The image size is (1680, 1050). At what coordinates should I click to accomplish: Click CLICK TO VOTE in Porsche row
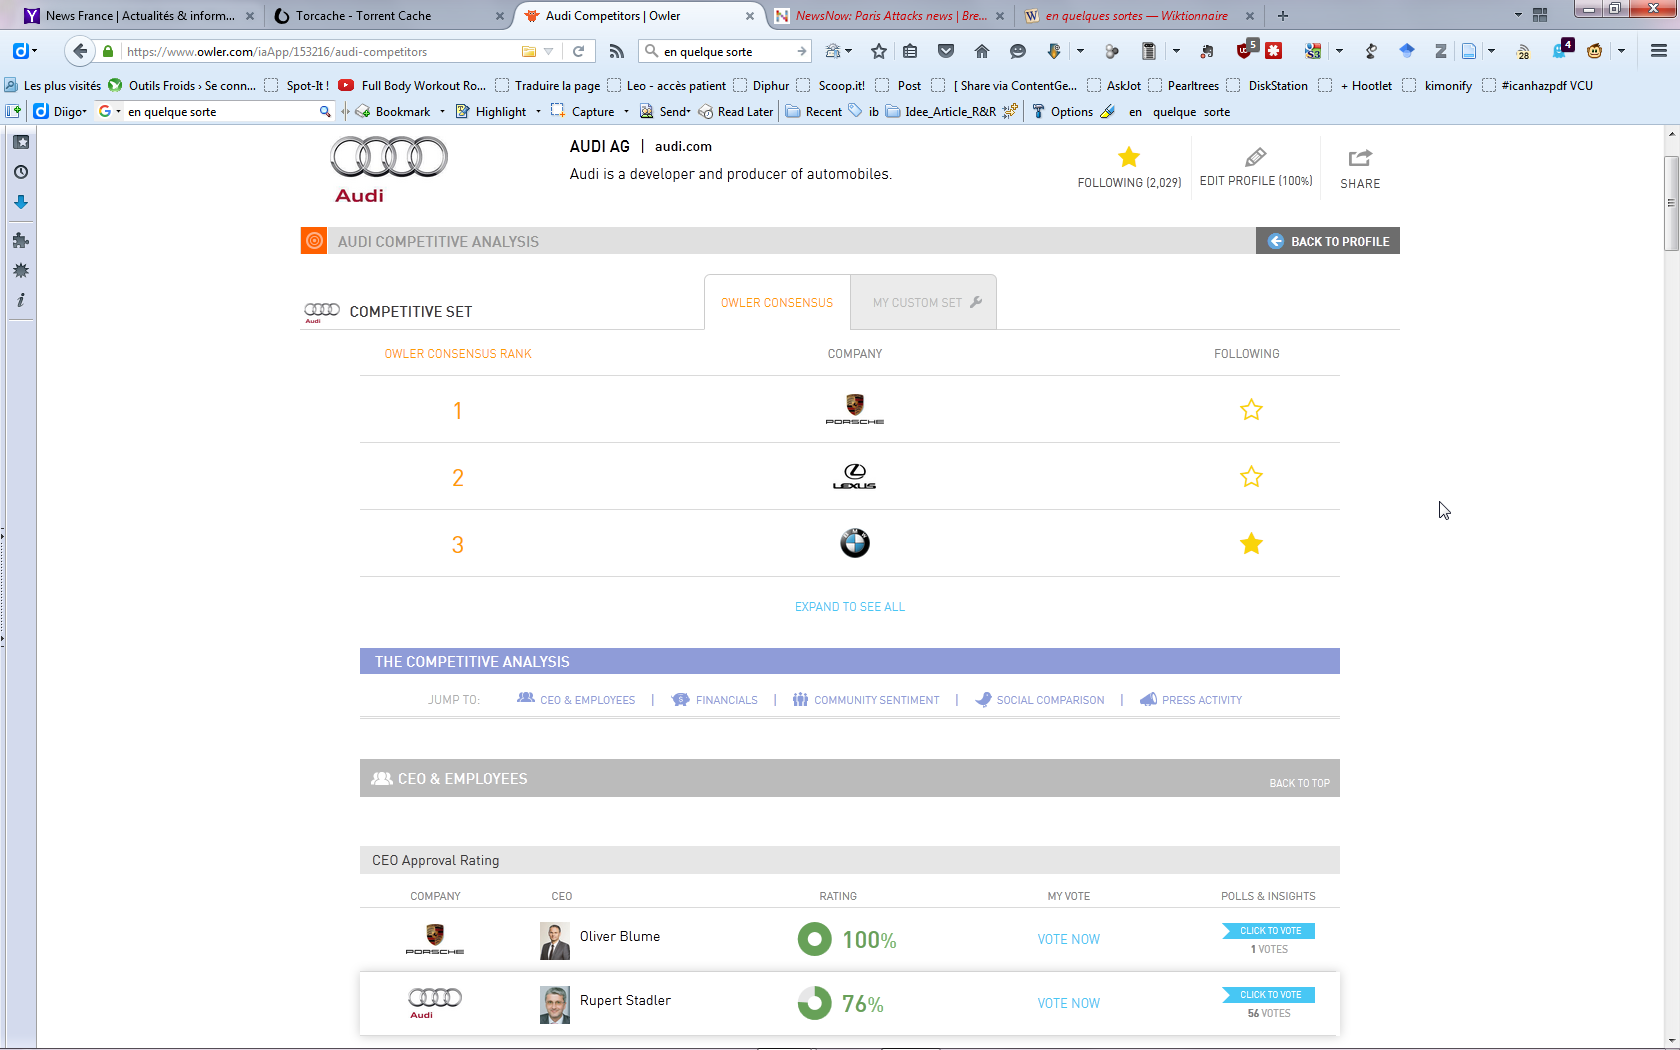1269,931
